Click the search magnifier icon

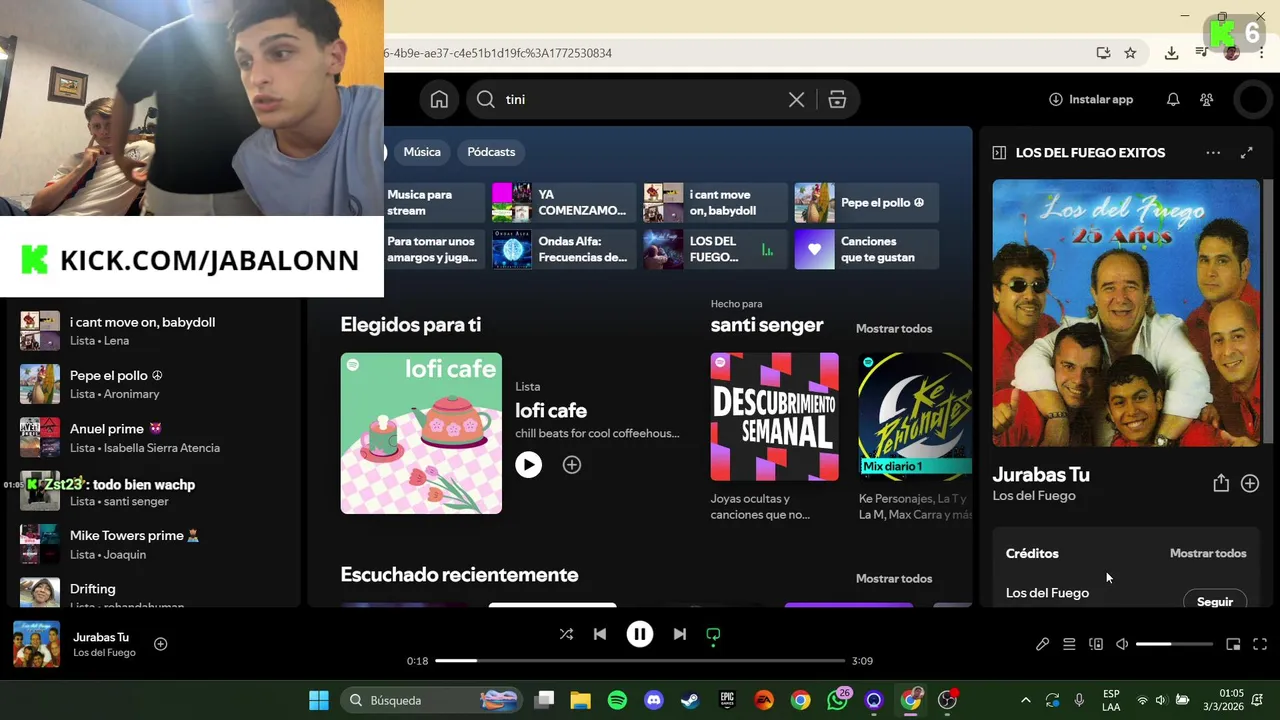[486, 99]
